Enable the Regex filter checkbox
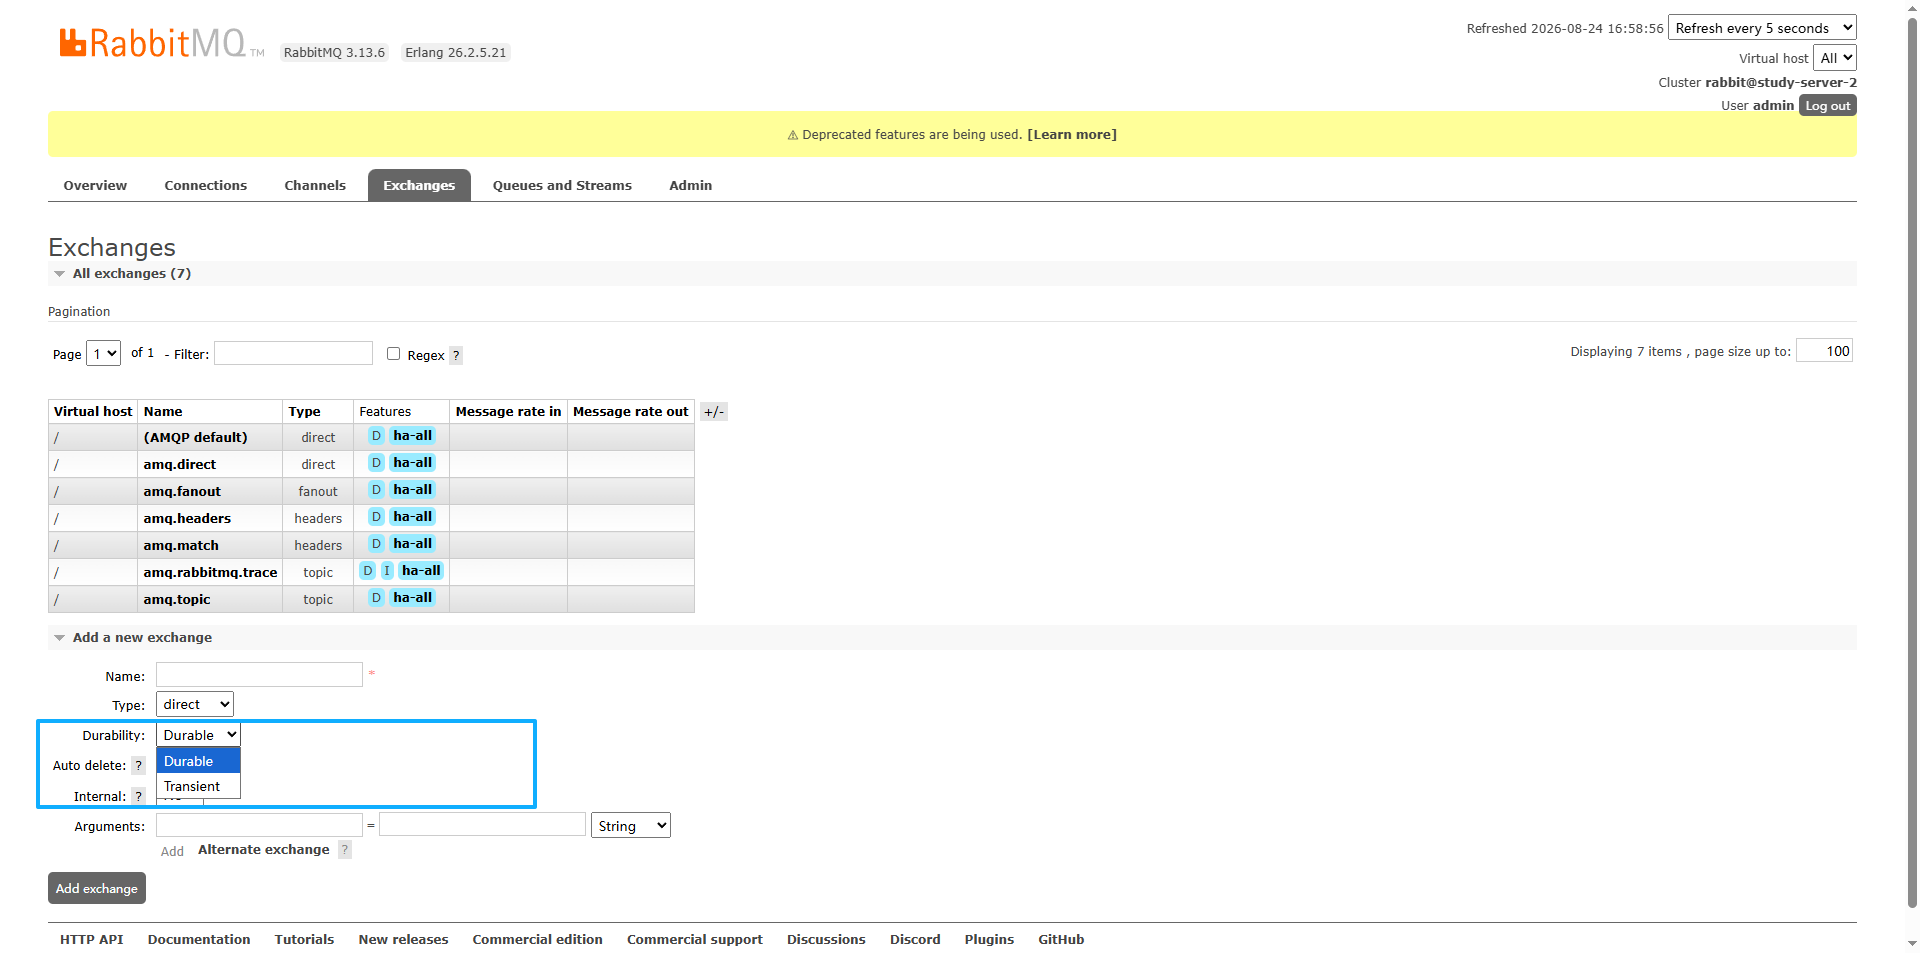The width and height of the screenshot is (1920, 953). (x=393, y=353)
